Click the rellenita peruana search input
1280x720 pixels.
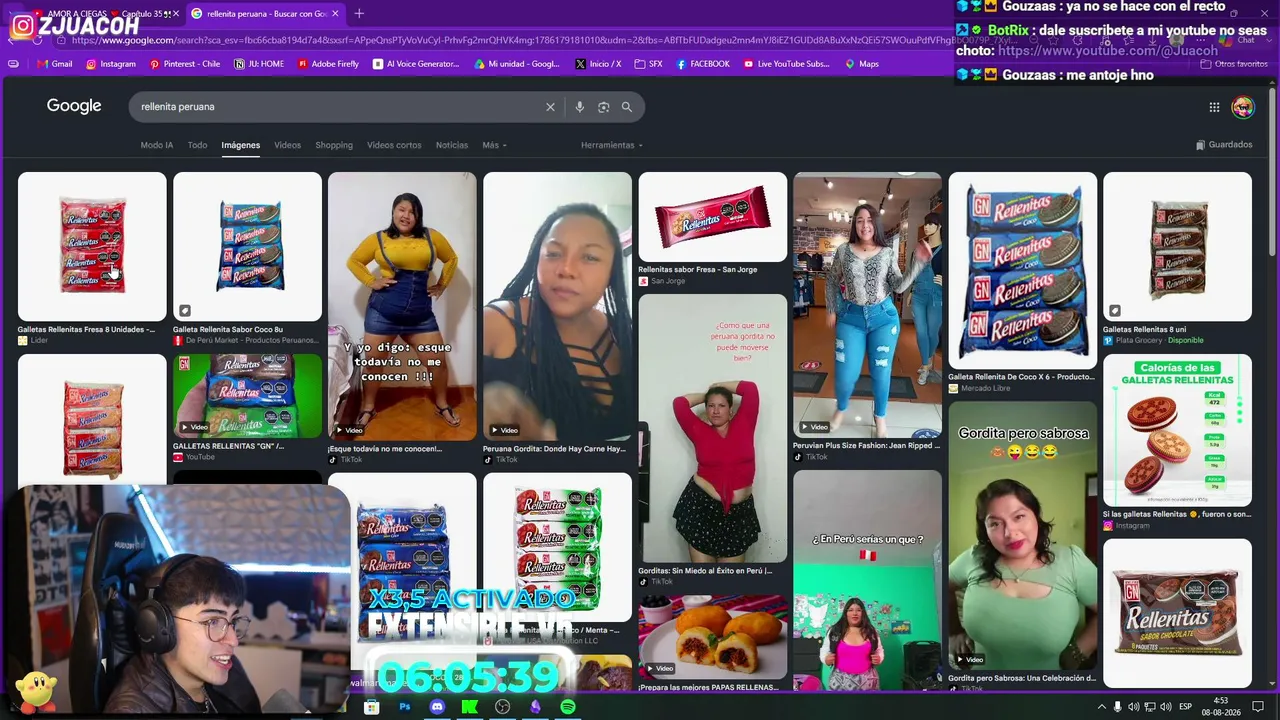point(335,107)
